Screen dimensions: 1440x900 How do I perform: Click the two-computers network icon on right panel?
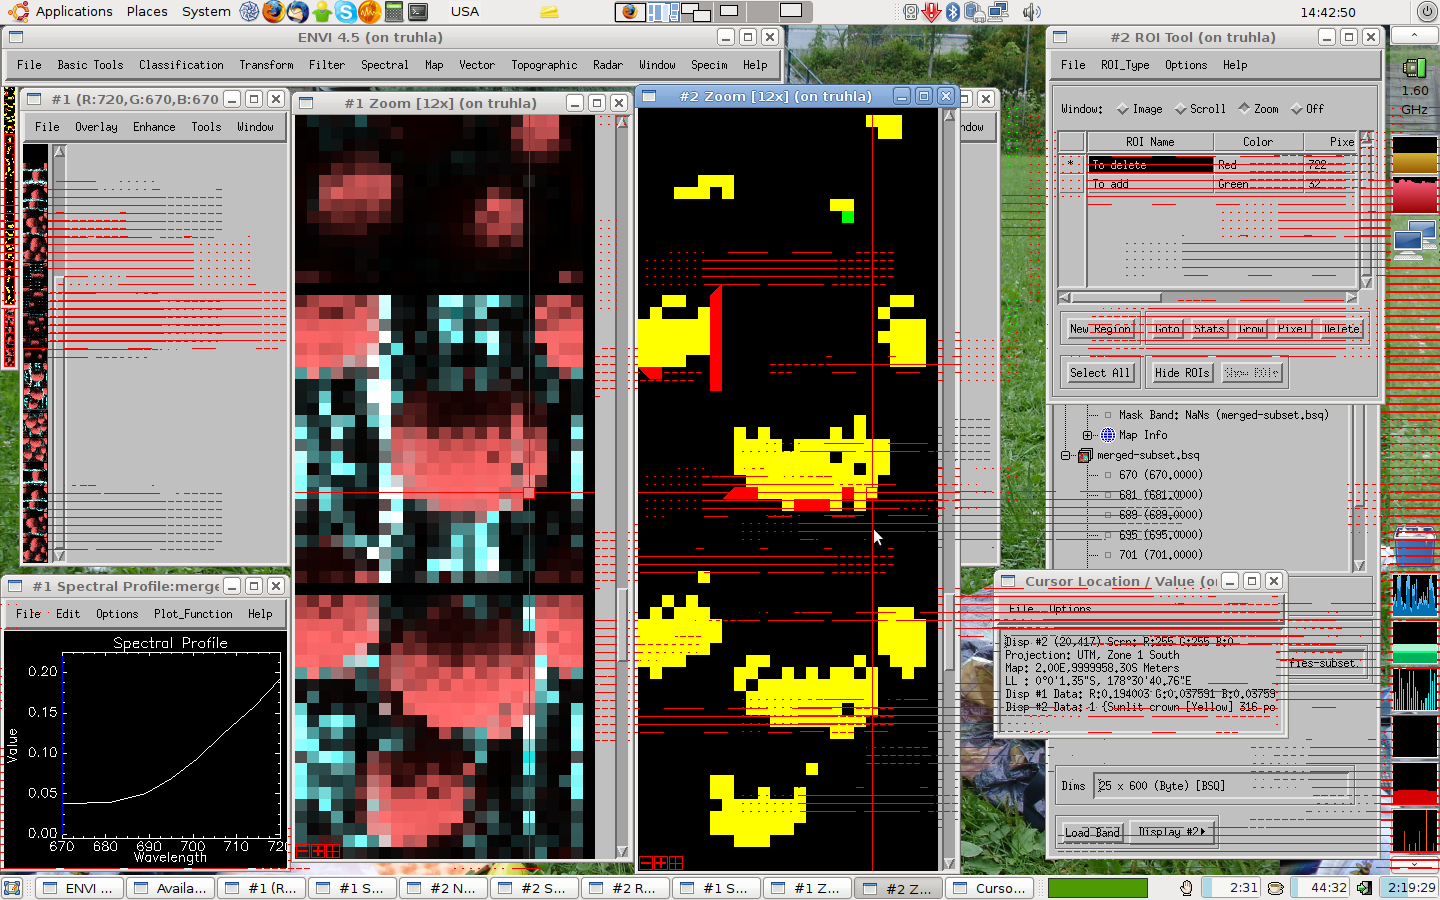[1414, 241]
